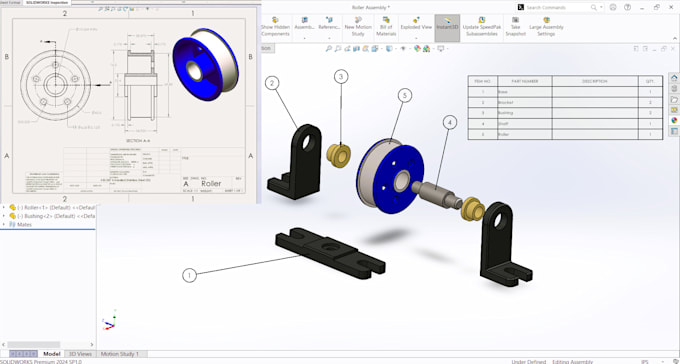
Task: Select balloon number 3 on the bushing
Action: click(x=341, y=77)
